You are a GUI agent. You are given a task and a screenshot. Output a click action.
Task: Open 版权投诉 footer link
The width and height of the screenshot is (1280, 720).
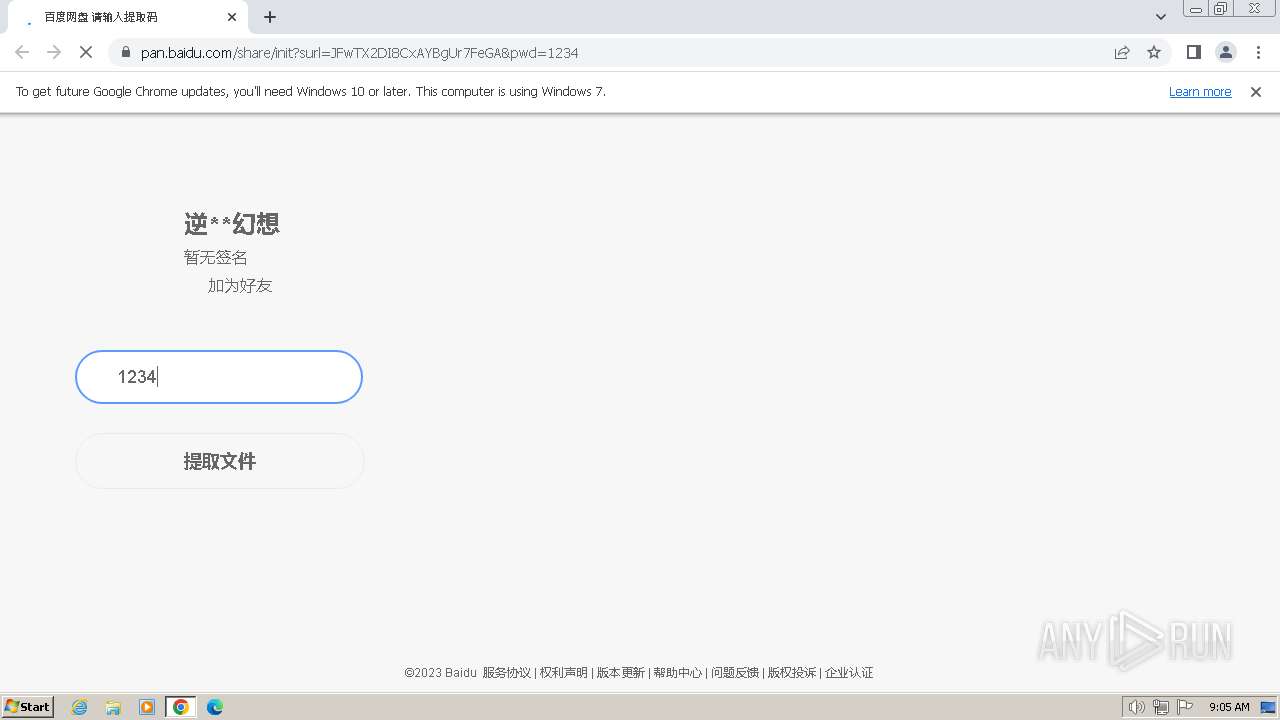click(x=792, y=673)
